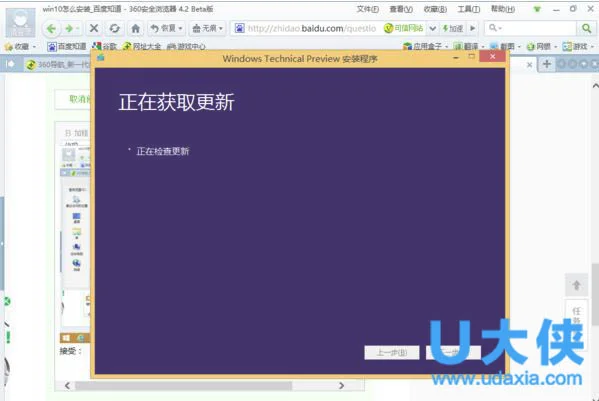
Task: Go to the home page icon
Action: pyautogui.click(x=135, y=28)
